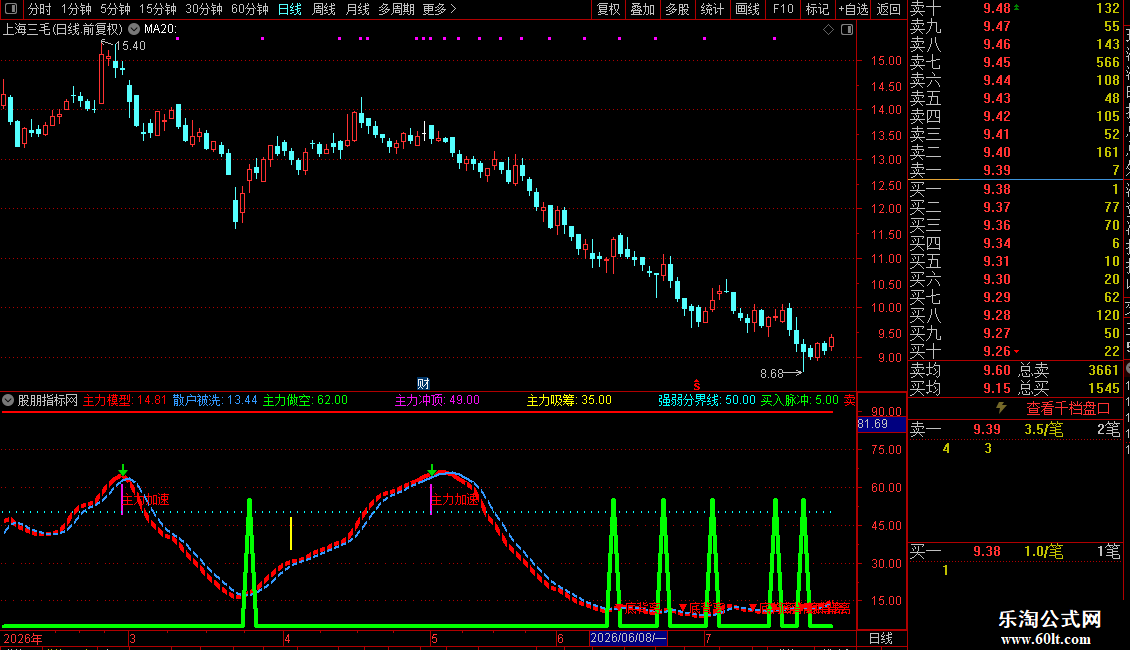Click the 买入脉冲 5.00 label
The height and width of the screenshot is (650, 1130).
pos(800,400)
